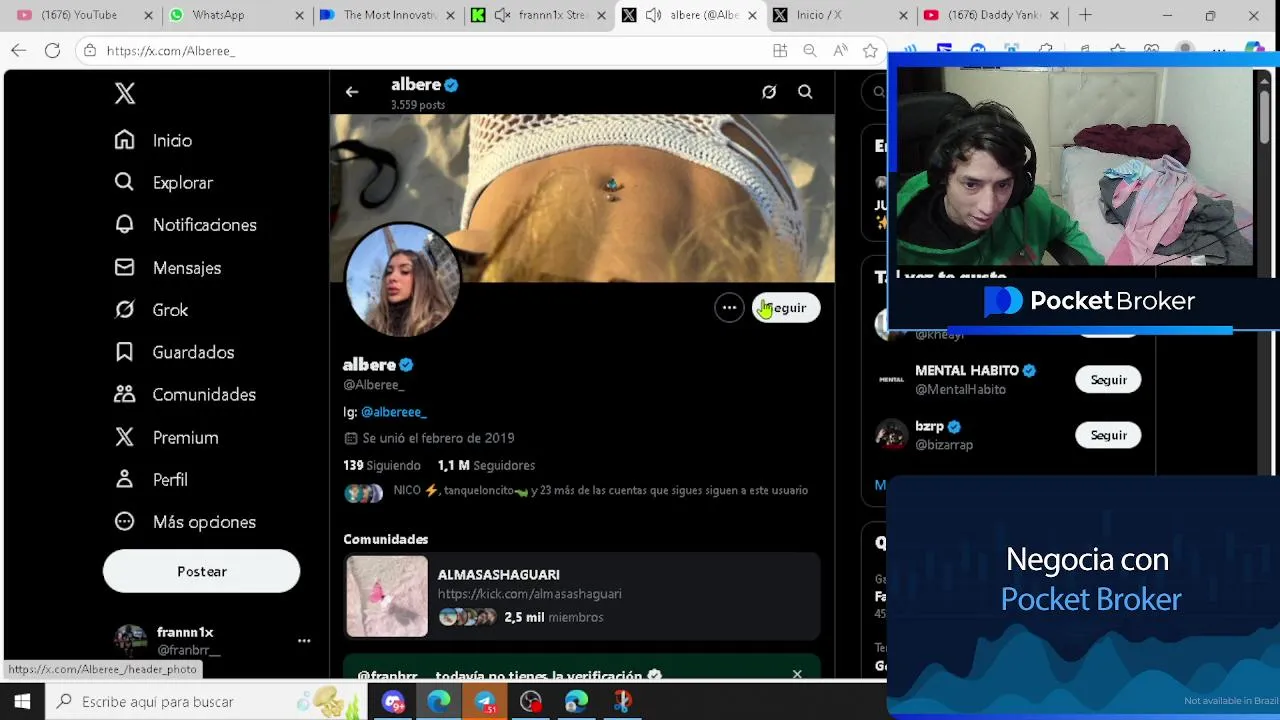
Task: Mute the albere tab audio icon
Action: (x=653, y=15)
